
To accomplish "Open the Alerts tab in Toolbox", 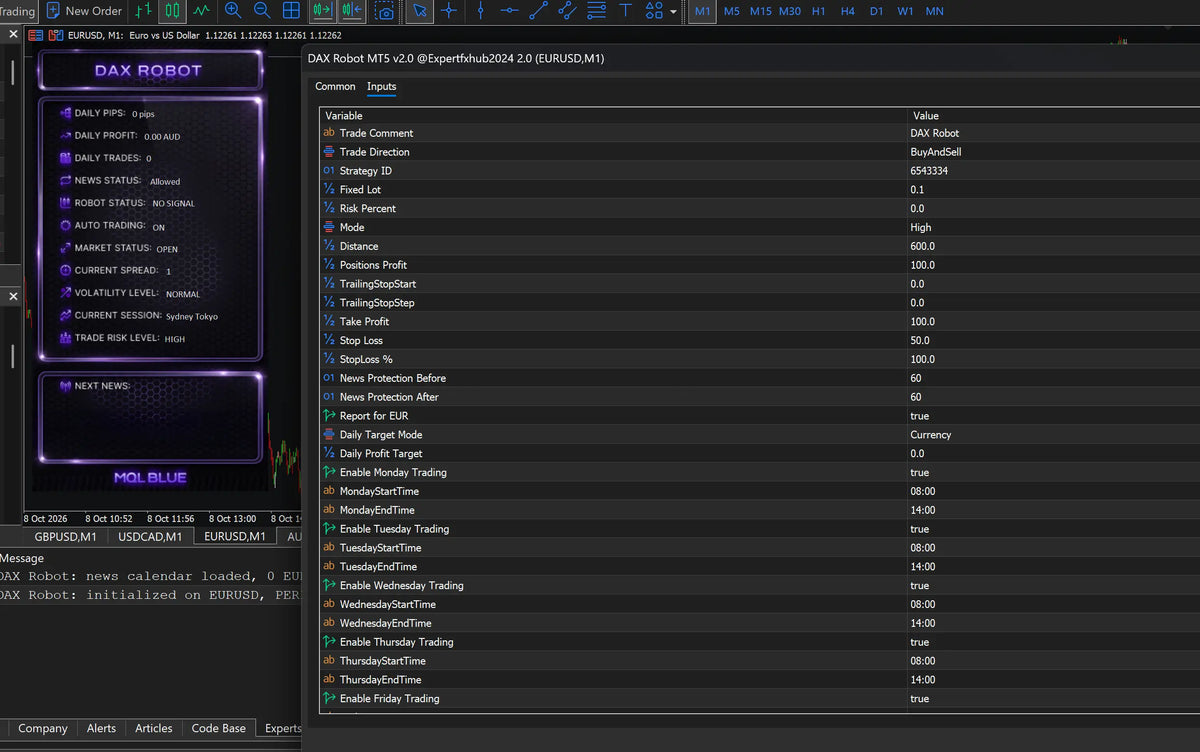I will pos(101,729).
